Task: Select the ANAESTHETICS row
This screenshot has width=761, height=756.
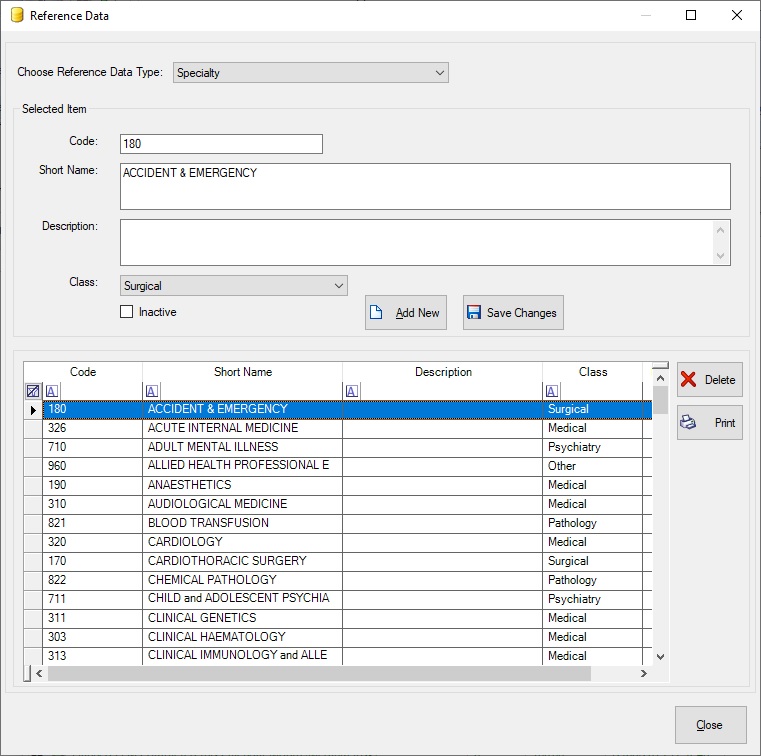Action: point(338,485)
